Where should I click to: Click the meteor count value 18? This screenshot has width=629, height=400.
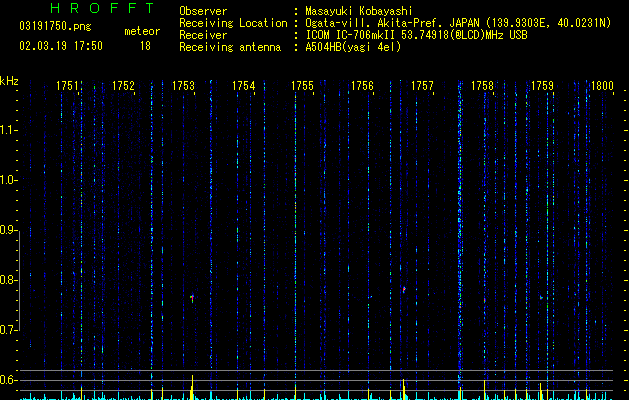point(145,46)
